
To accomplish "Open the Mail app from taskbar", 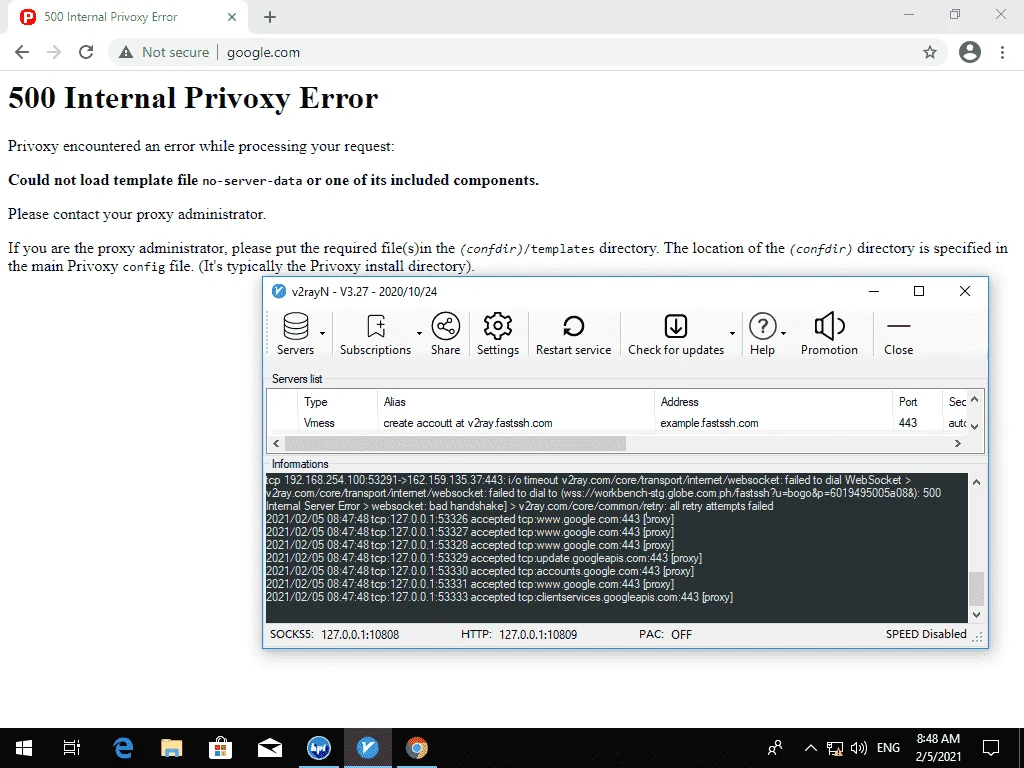I will pyautogui.click(x=270, y=748).
